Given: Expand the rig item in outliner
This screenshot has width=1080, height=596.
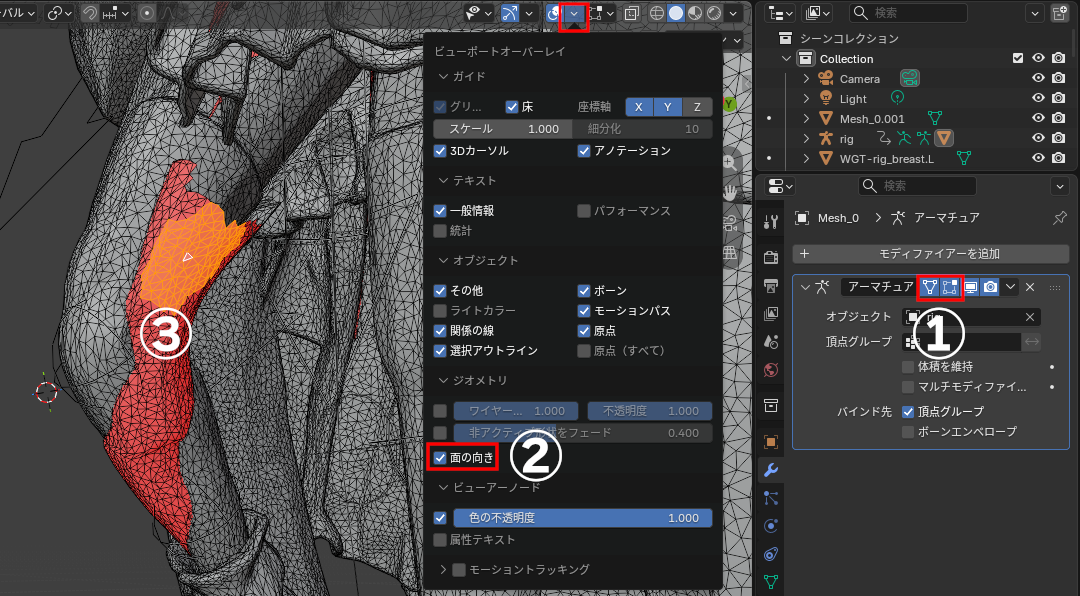Looking at the screenshot, I should click(807, 138).
